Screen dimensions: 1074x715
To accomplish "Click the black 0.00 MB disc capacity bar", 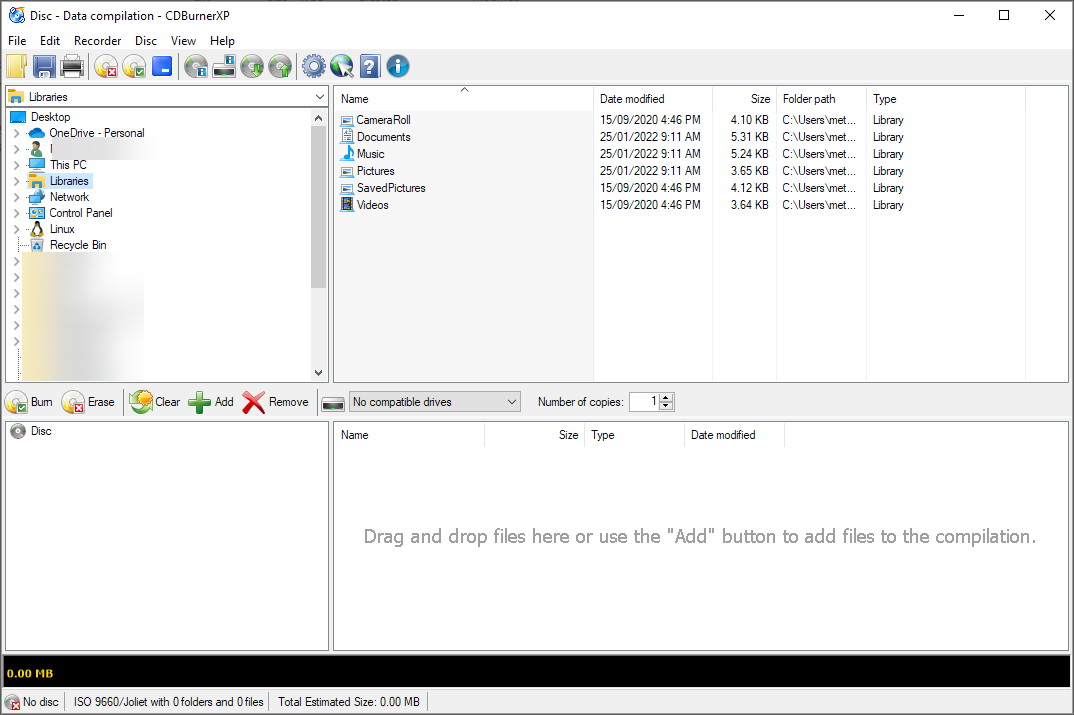I will pyautogui.click(x=536, y=672).
